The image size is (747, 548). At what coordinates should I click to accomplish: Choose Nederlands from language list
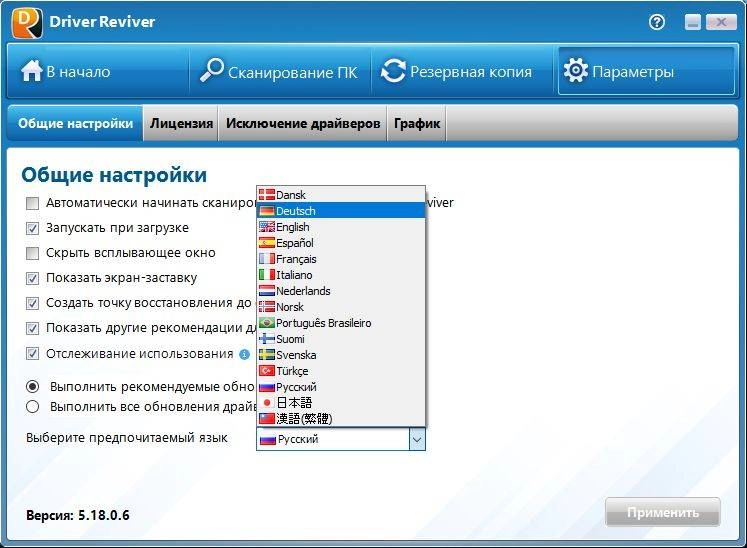341,291
